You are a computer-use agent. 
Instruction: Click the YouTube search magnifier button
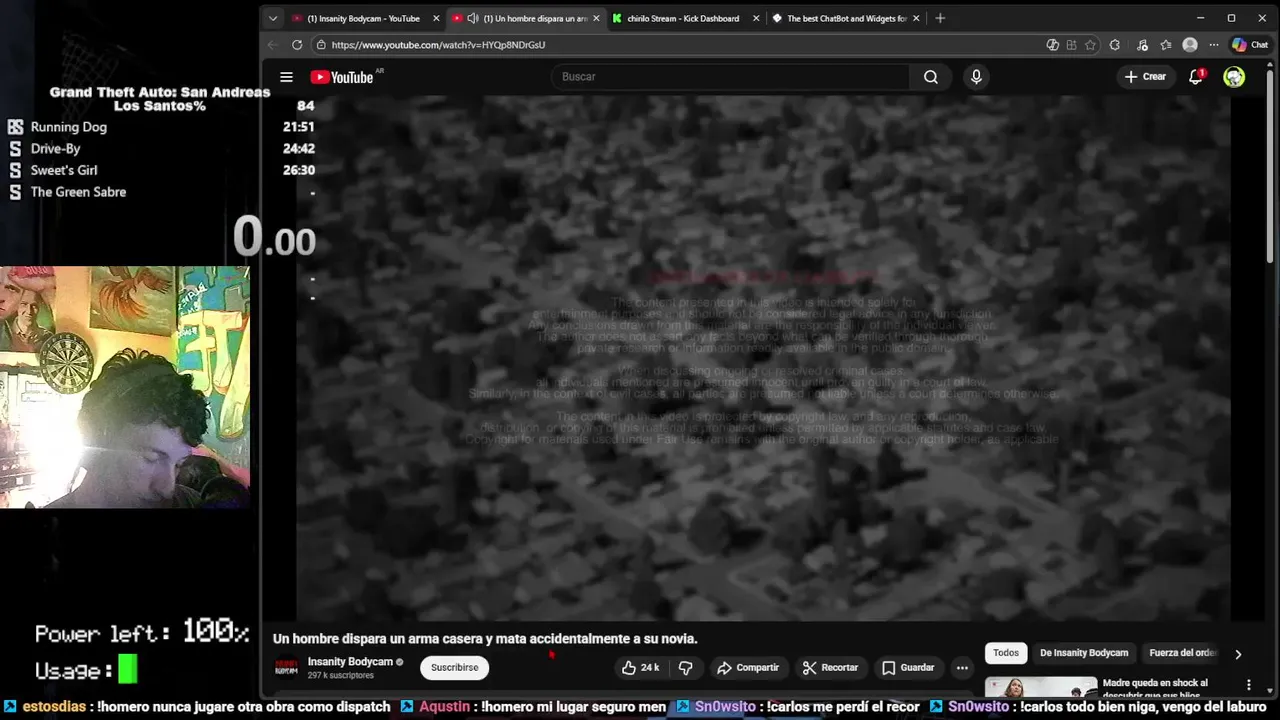pyautogui.click(x=931, y=77)
